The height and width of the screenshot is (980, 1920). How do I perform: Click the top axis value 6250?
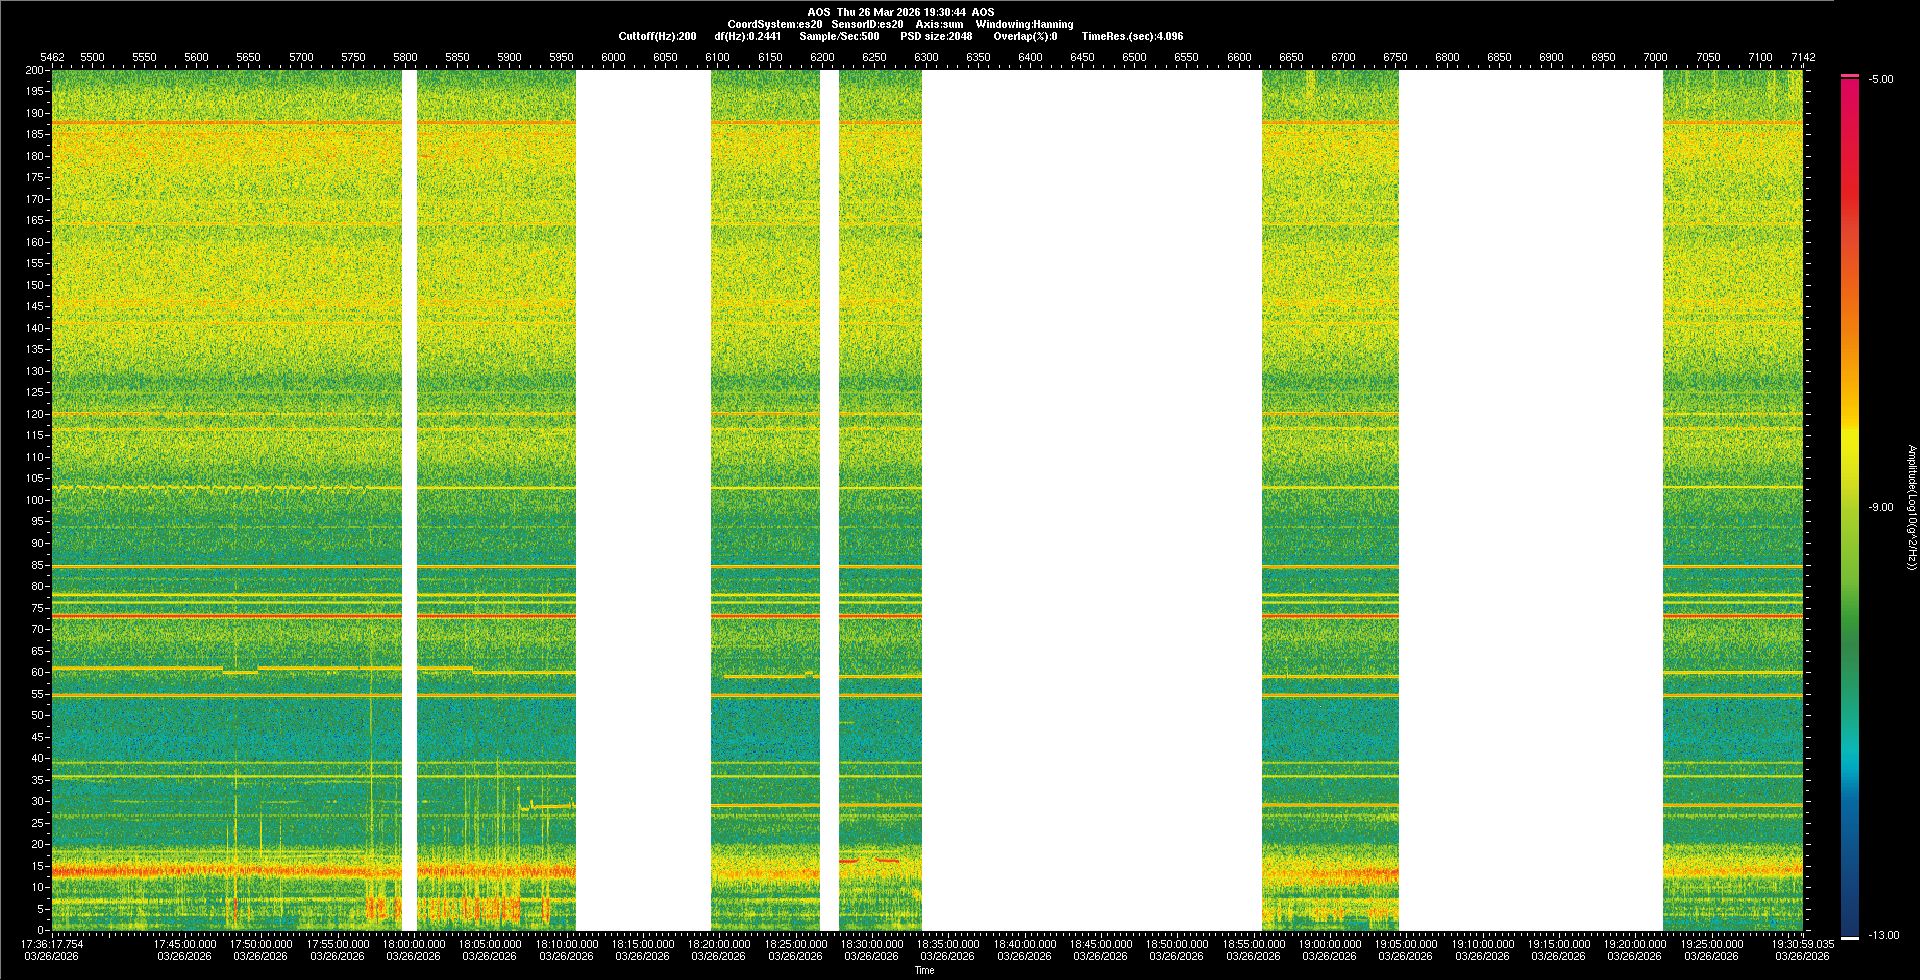tap(874, 57)
